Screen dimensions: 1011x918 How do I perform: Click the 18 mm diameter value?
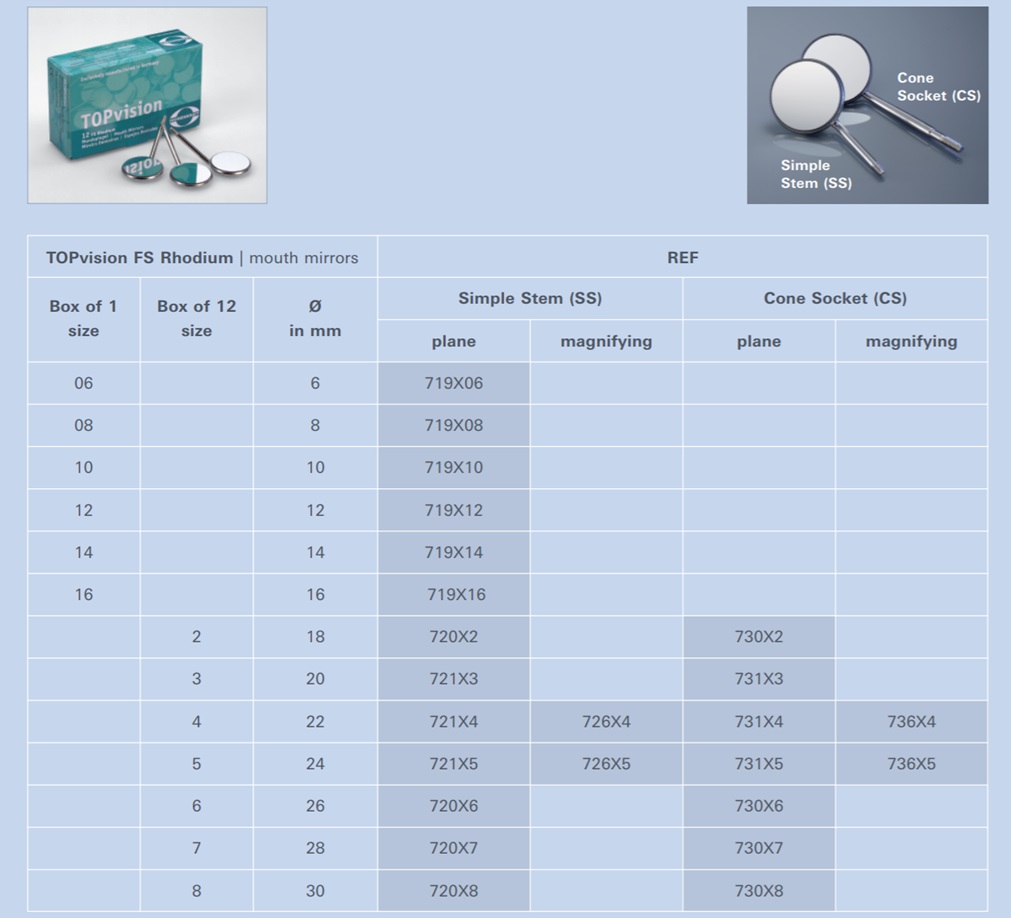coord(315,637)
